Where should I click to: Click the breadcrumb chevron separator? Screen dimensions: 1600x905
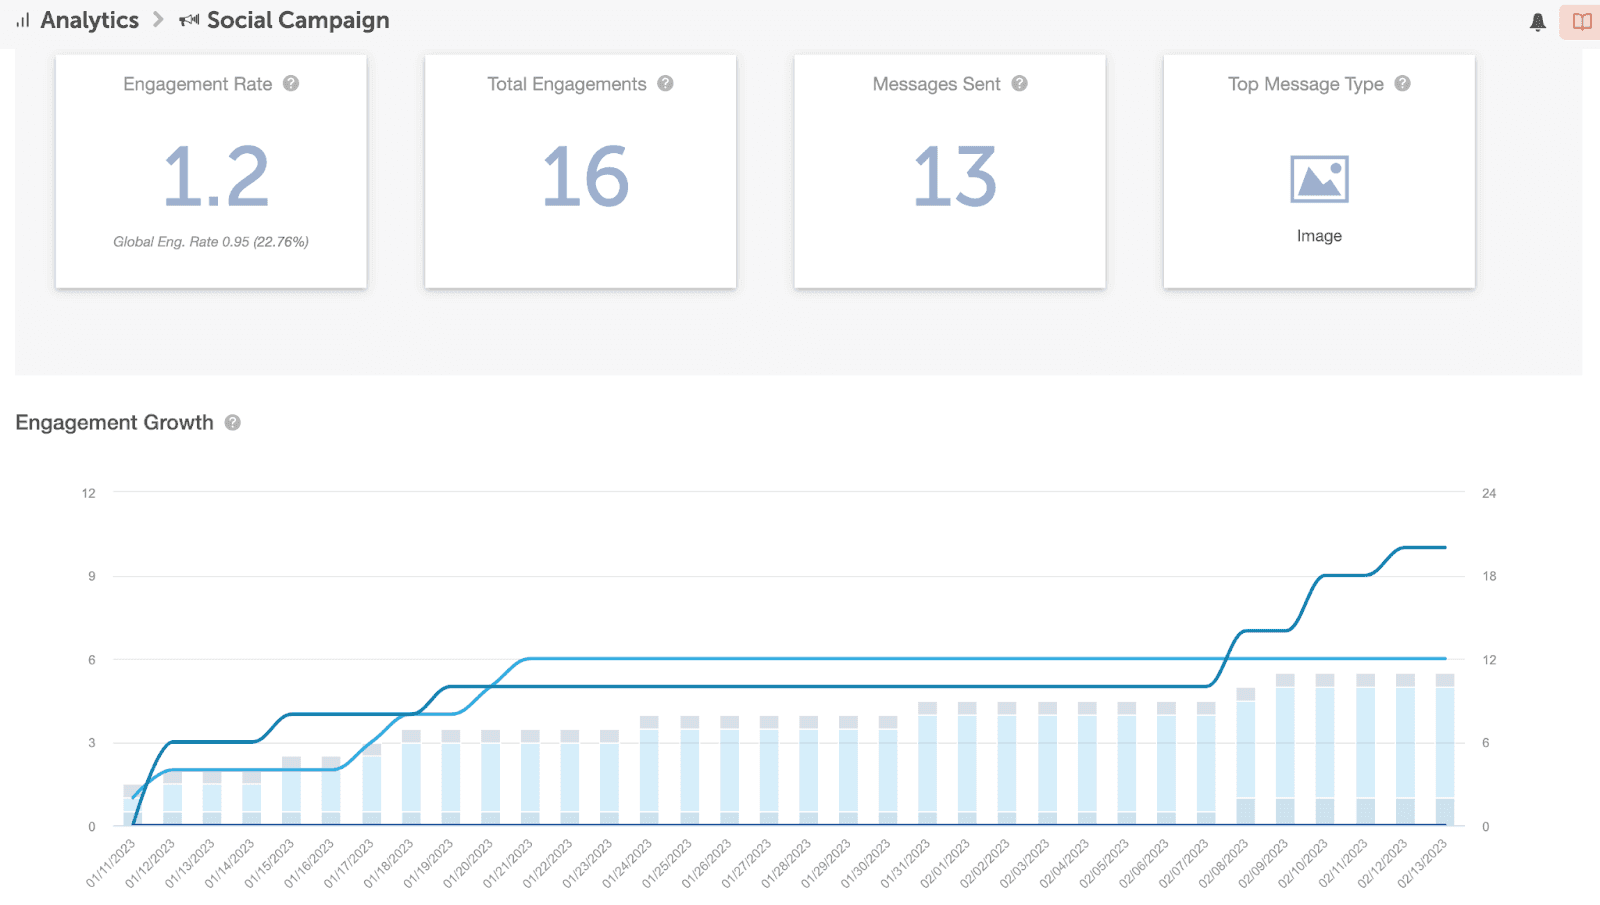click(158, 21)
